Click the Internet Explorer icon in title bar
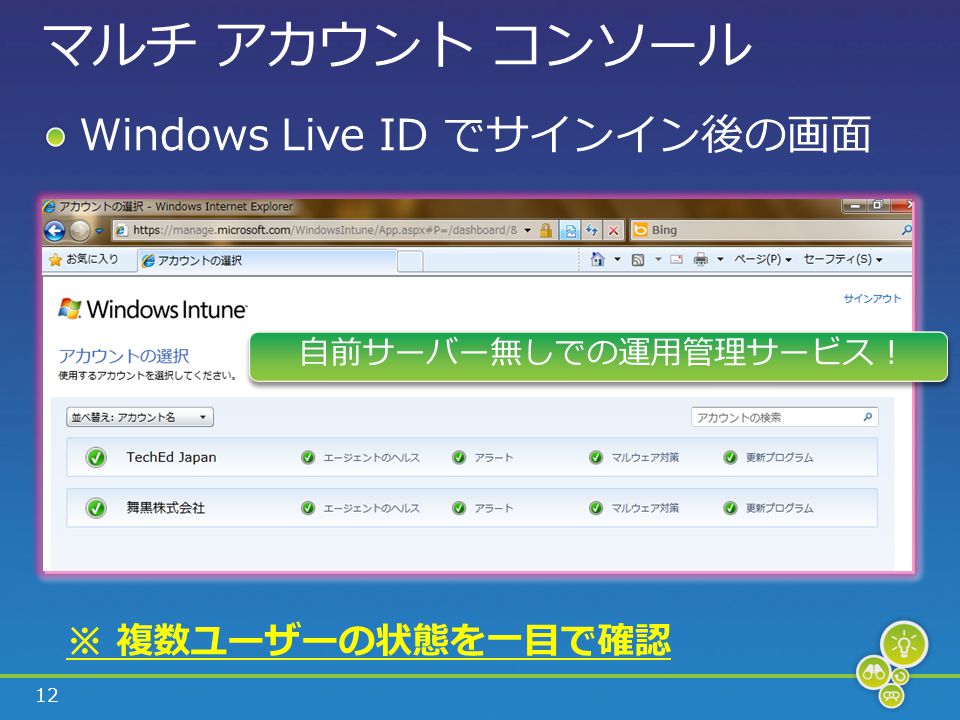This screenshot has width=960, height=720. pos(50,207)
